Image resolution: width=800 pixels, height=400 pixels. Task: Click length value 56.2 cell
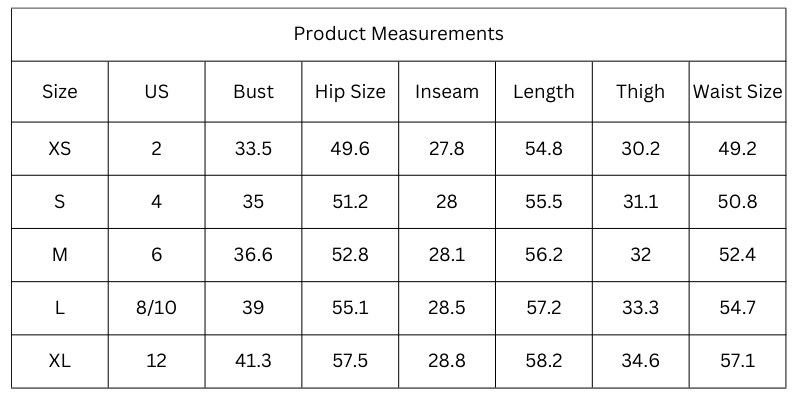click(544, 255)
